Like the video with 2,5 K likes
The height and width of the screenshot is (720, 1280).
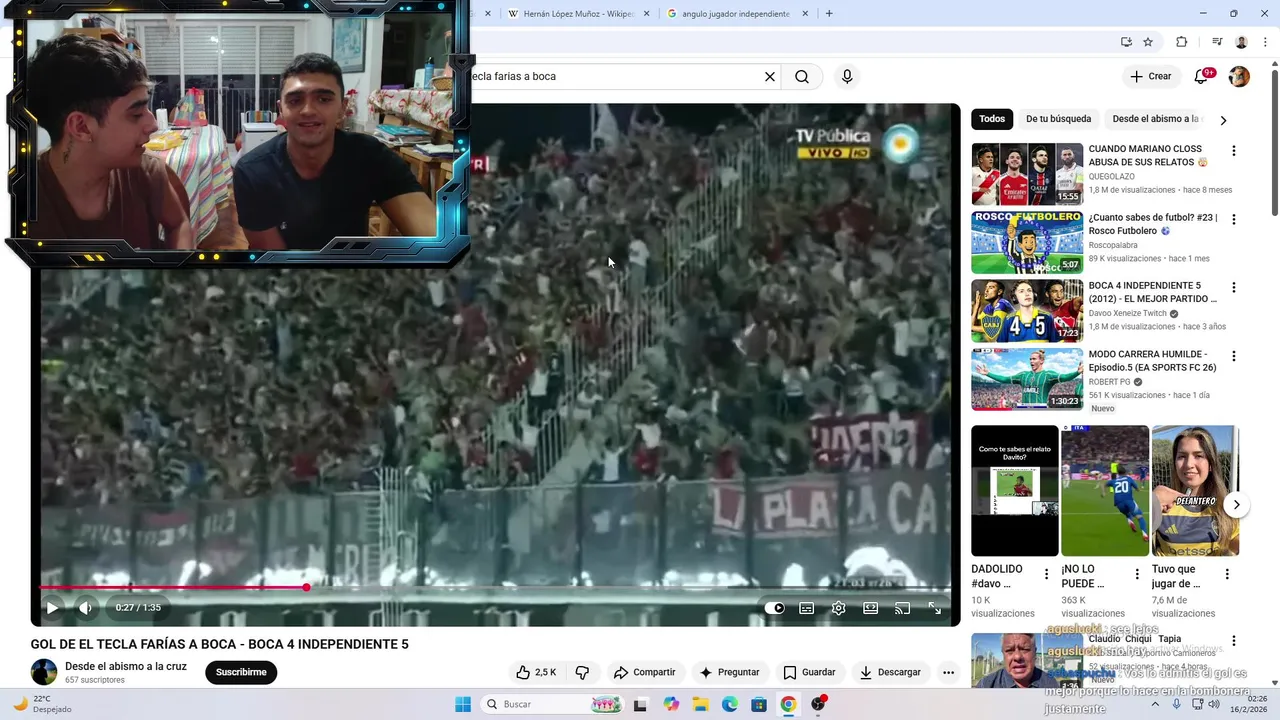(536, 672)
